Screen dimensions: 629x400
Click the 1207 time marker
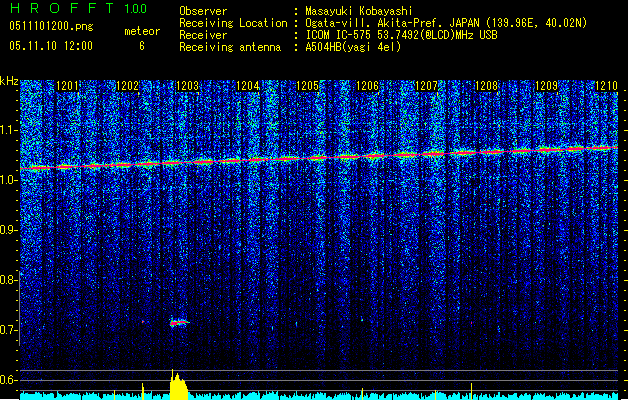tap(426, 86)
